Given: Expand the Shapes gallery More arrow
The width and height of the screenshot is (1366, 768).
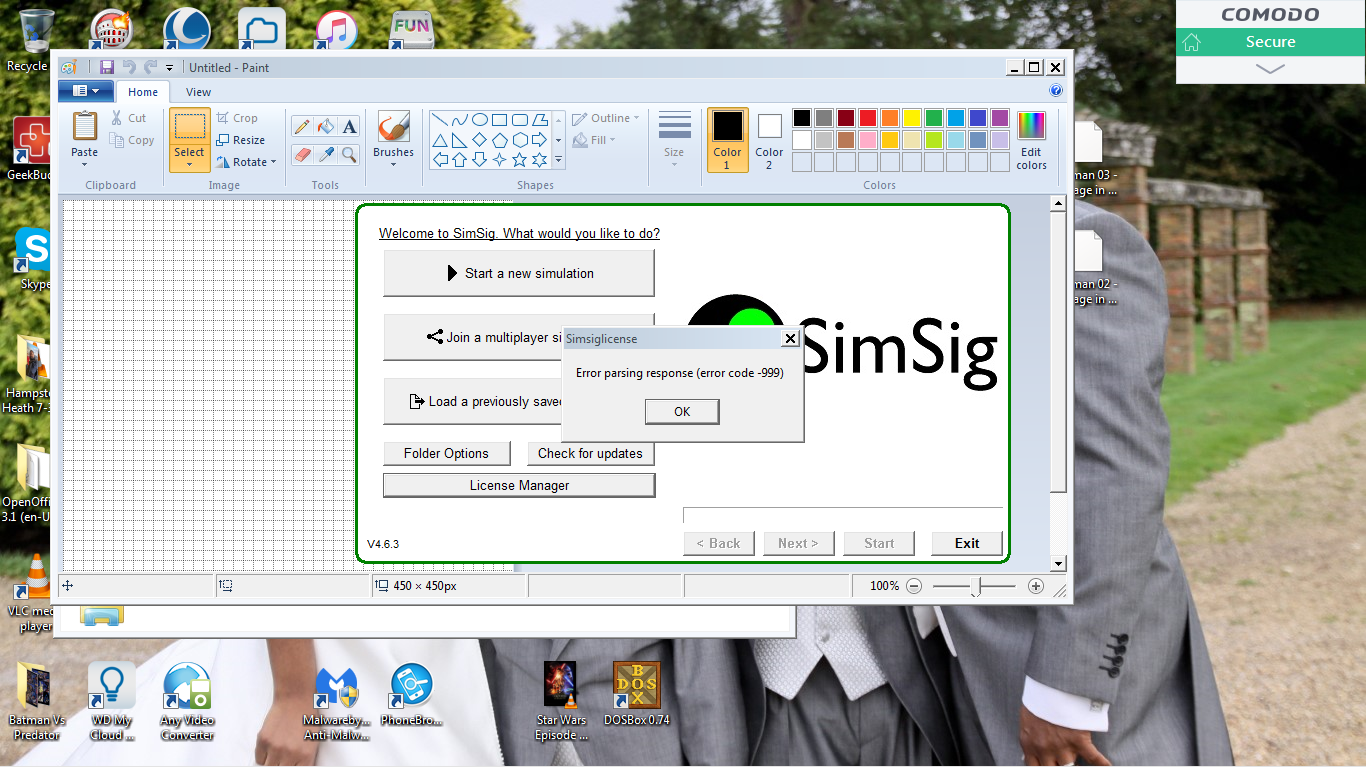Looking at the screenshot, I should (558, 160).
